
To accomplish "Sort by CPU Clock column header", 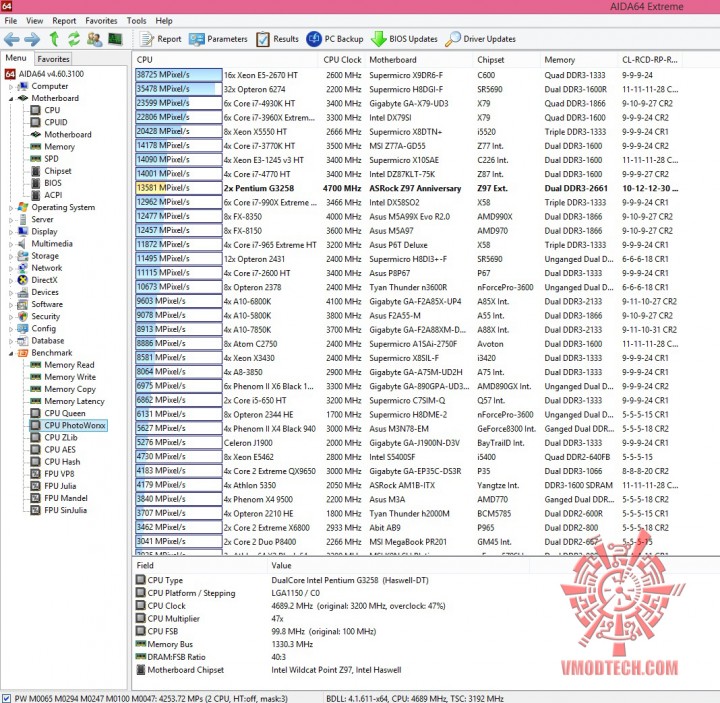I will tap(342, 60).
